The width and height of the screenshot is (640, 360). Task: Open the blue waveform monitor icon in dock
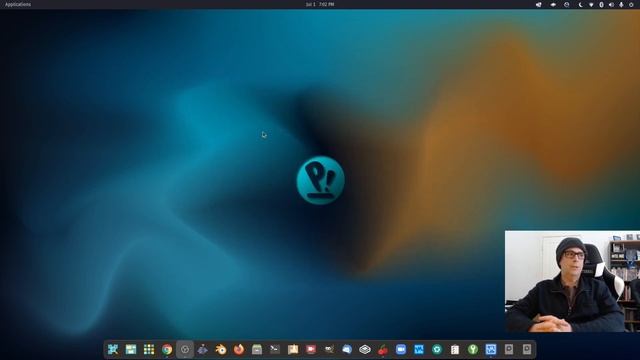pos(419,349)
